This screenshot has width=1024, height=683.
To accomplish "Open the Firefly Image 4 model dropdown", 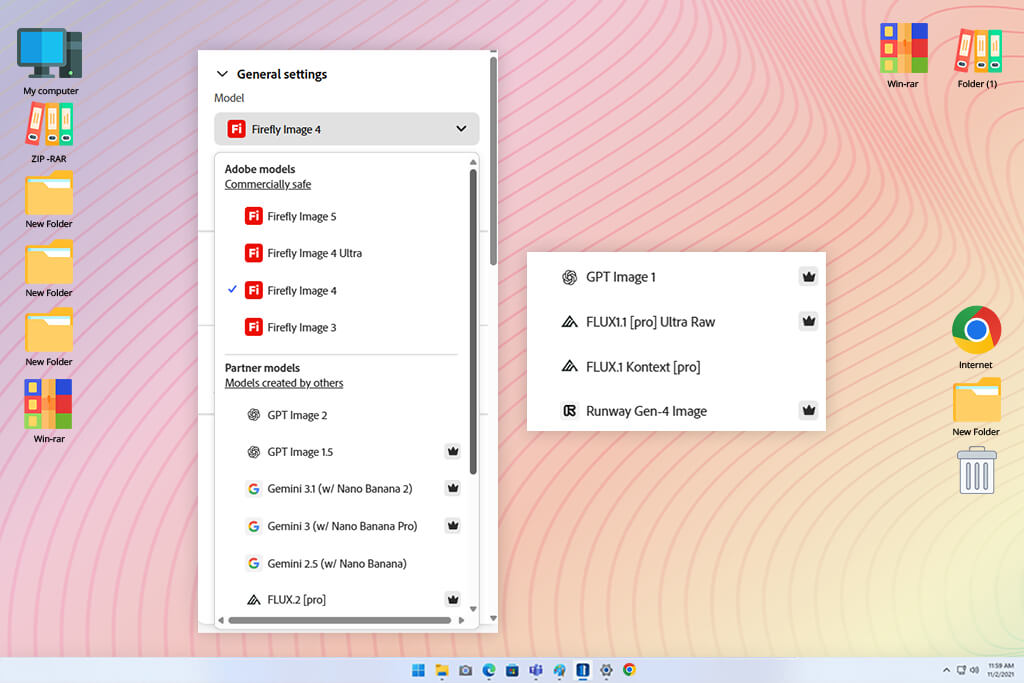I will 347,129.
